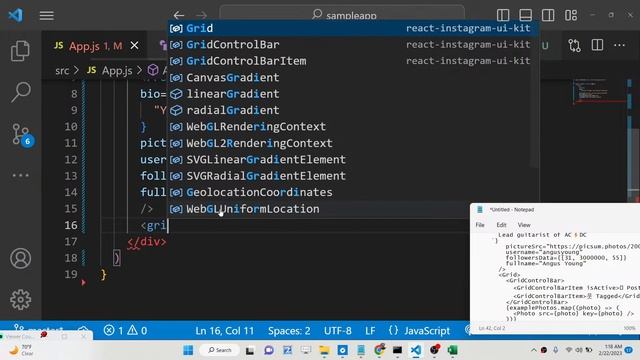Open the Search view in activity bar

point(20,92)
